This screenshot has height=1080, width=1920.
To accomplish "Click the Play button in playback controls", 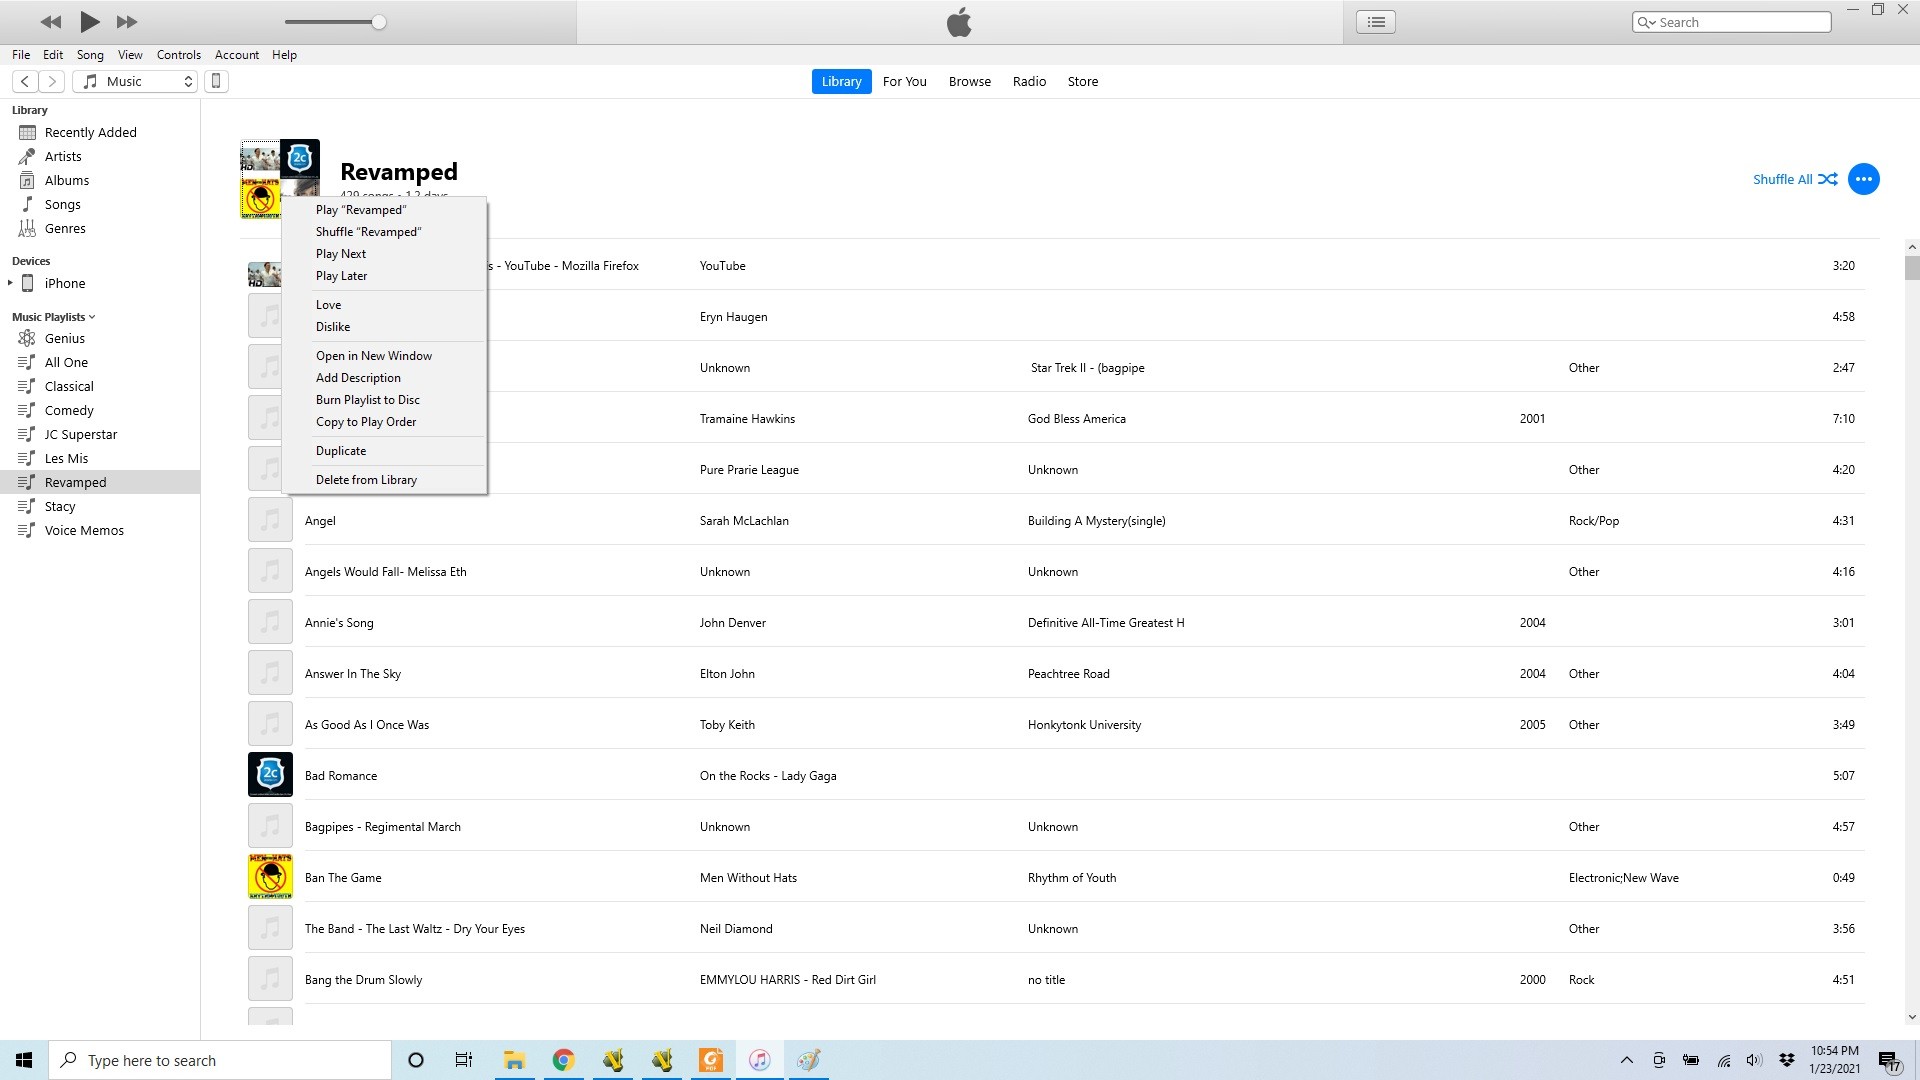I will coord(89,21).
